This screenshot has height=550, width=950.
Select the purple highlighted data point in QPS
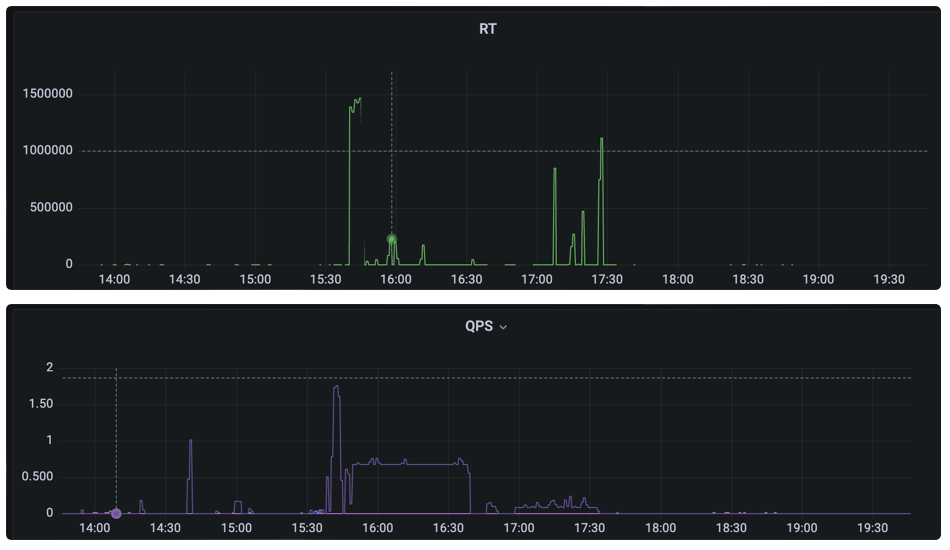point(116,514)
